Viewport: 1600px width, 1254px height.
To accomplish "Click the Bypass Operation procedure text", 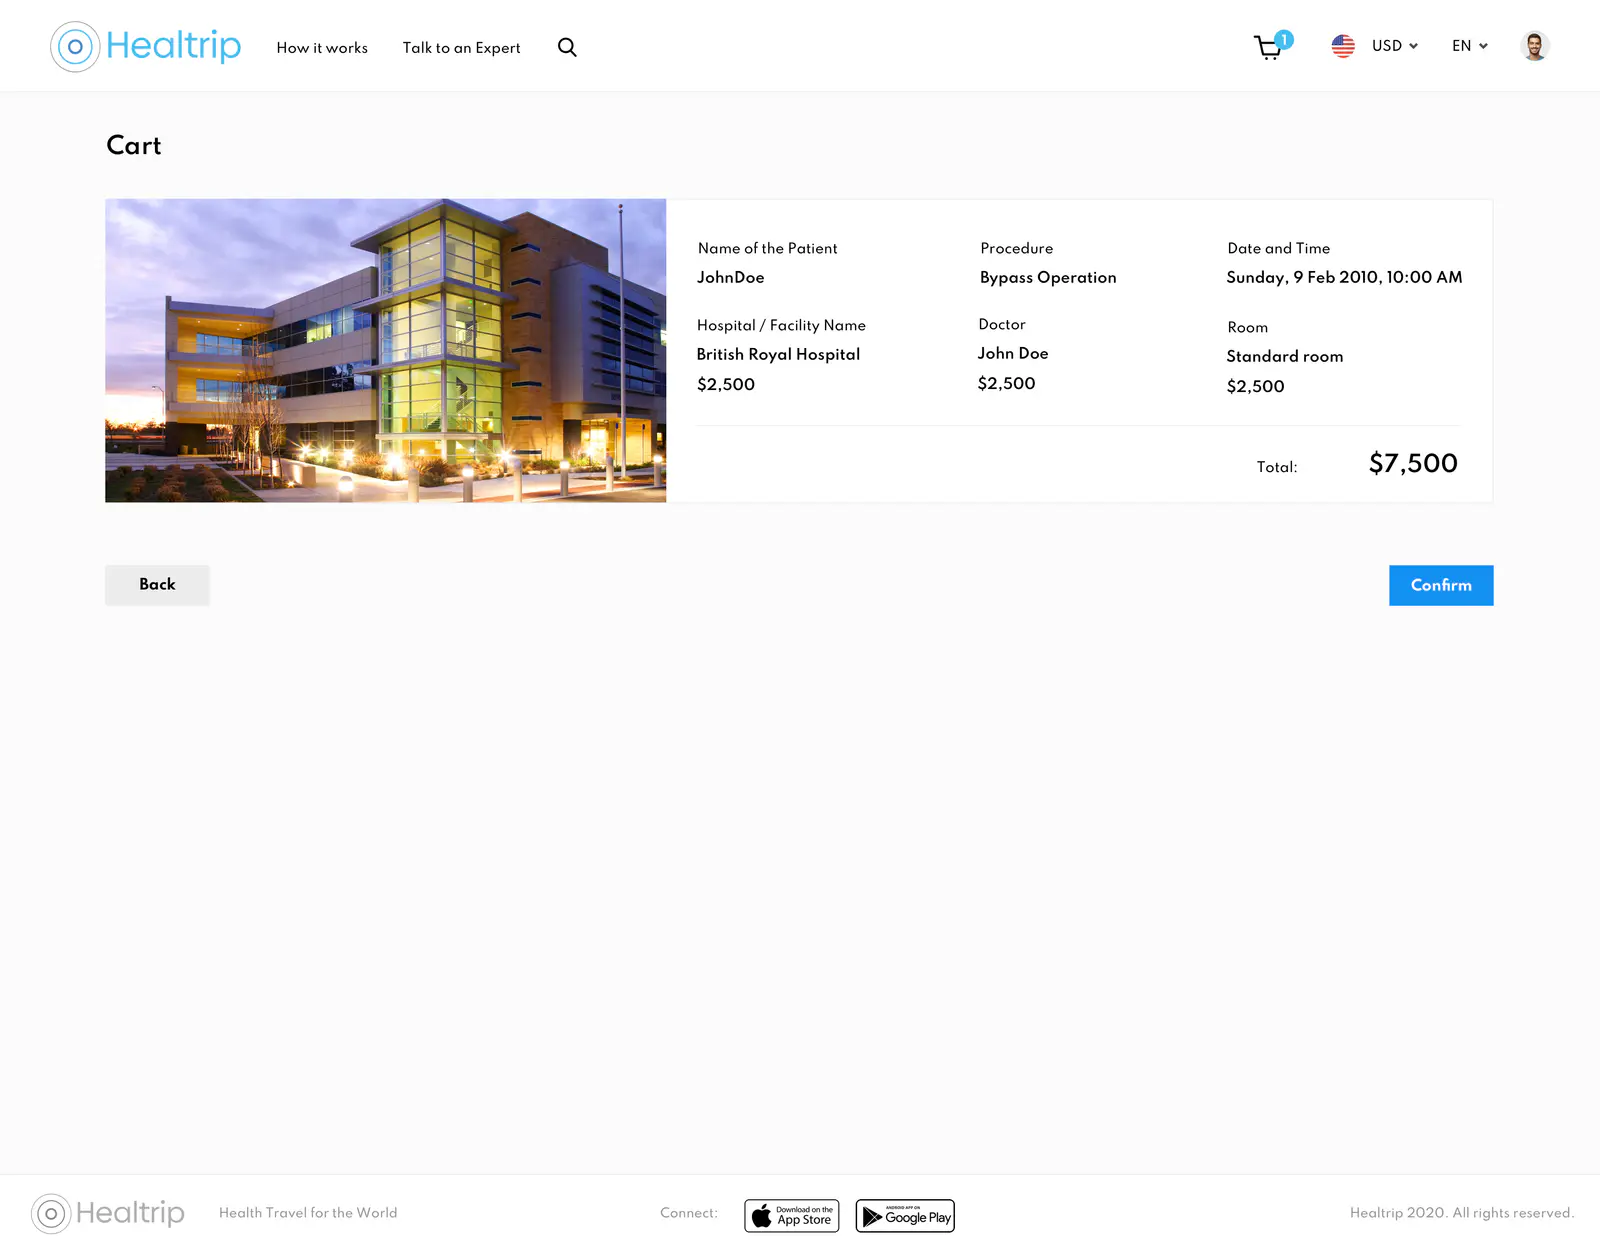I will [1048, 278].
